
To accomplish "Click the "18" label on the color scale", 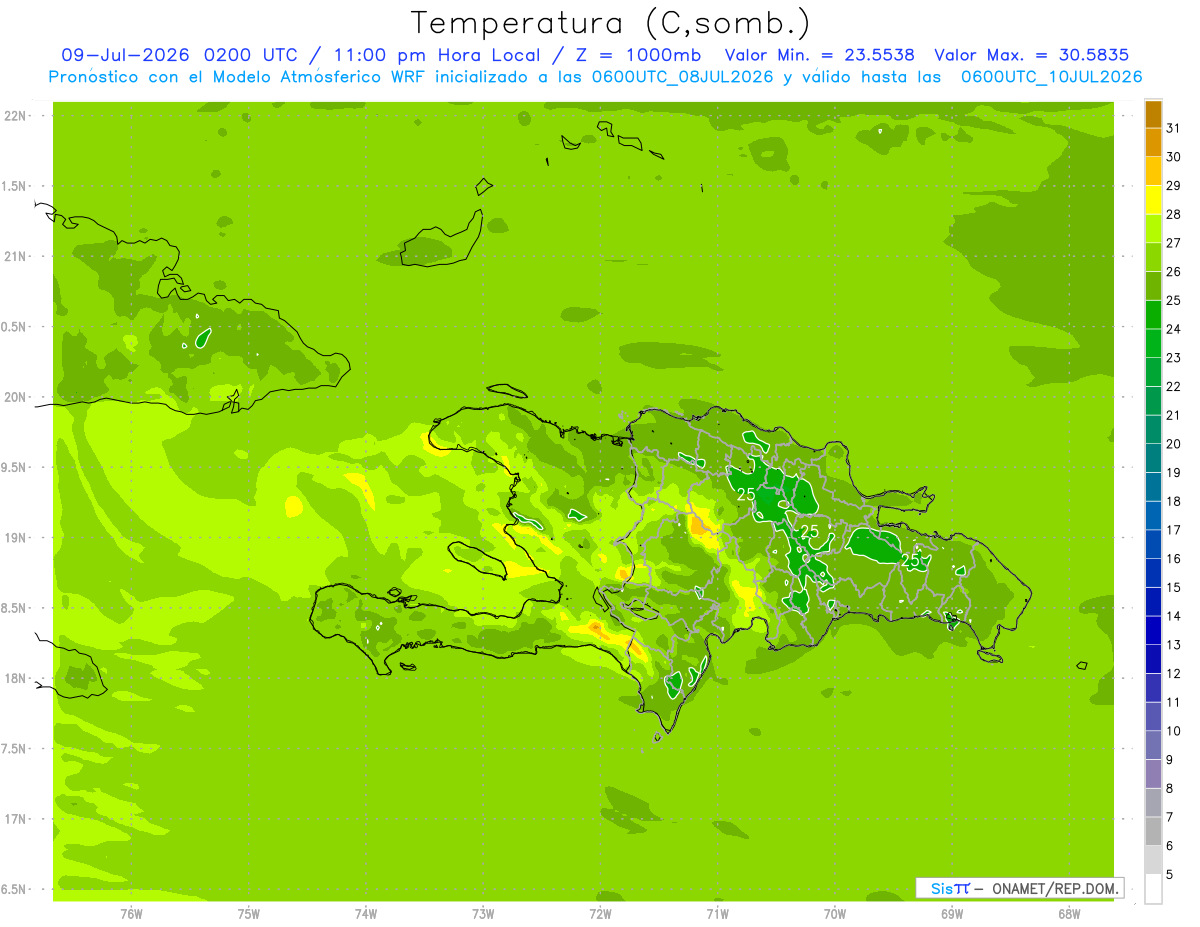I will [1174, 501].
